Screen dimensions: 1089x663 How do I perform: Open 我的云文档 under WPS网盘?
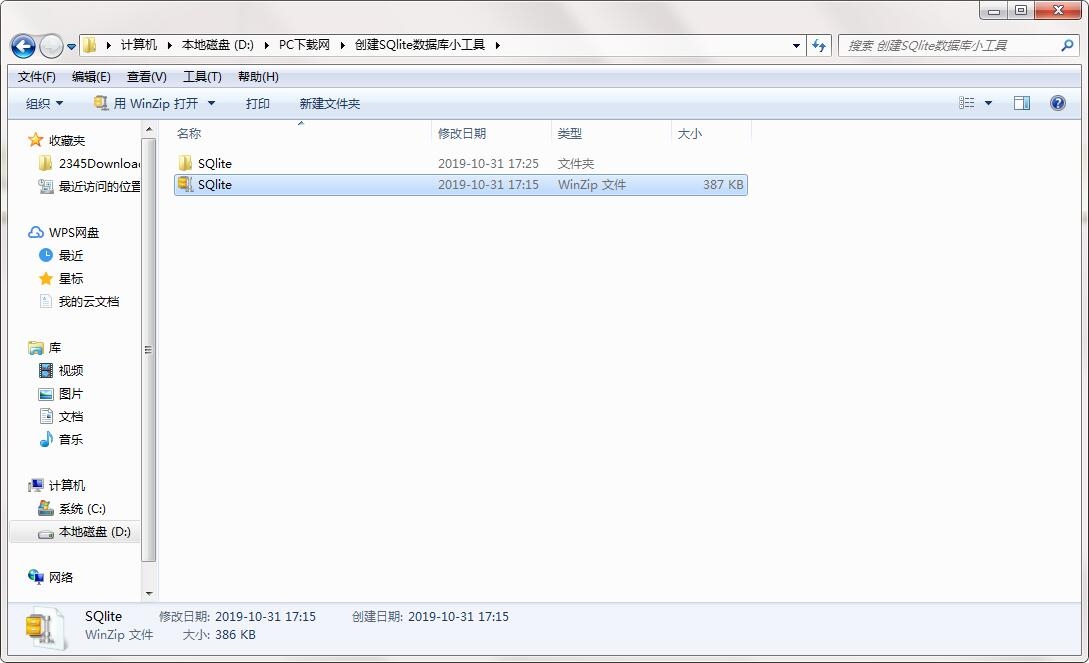pos(89,301)
